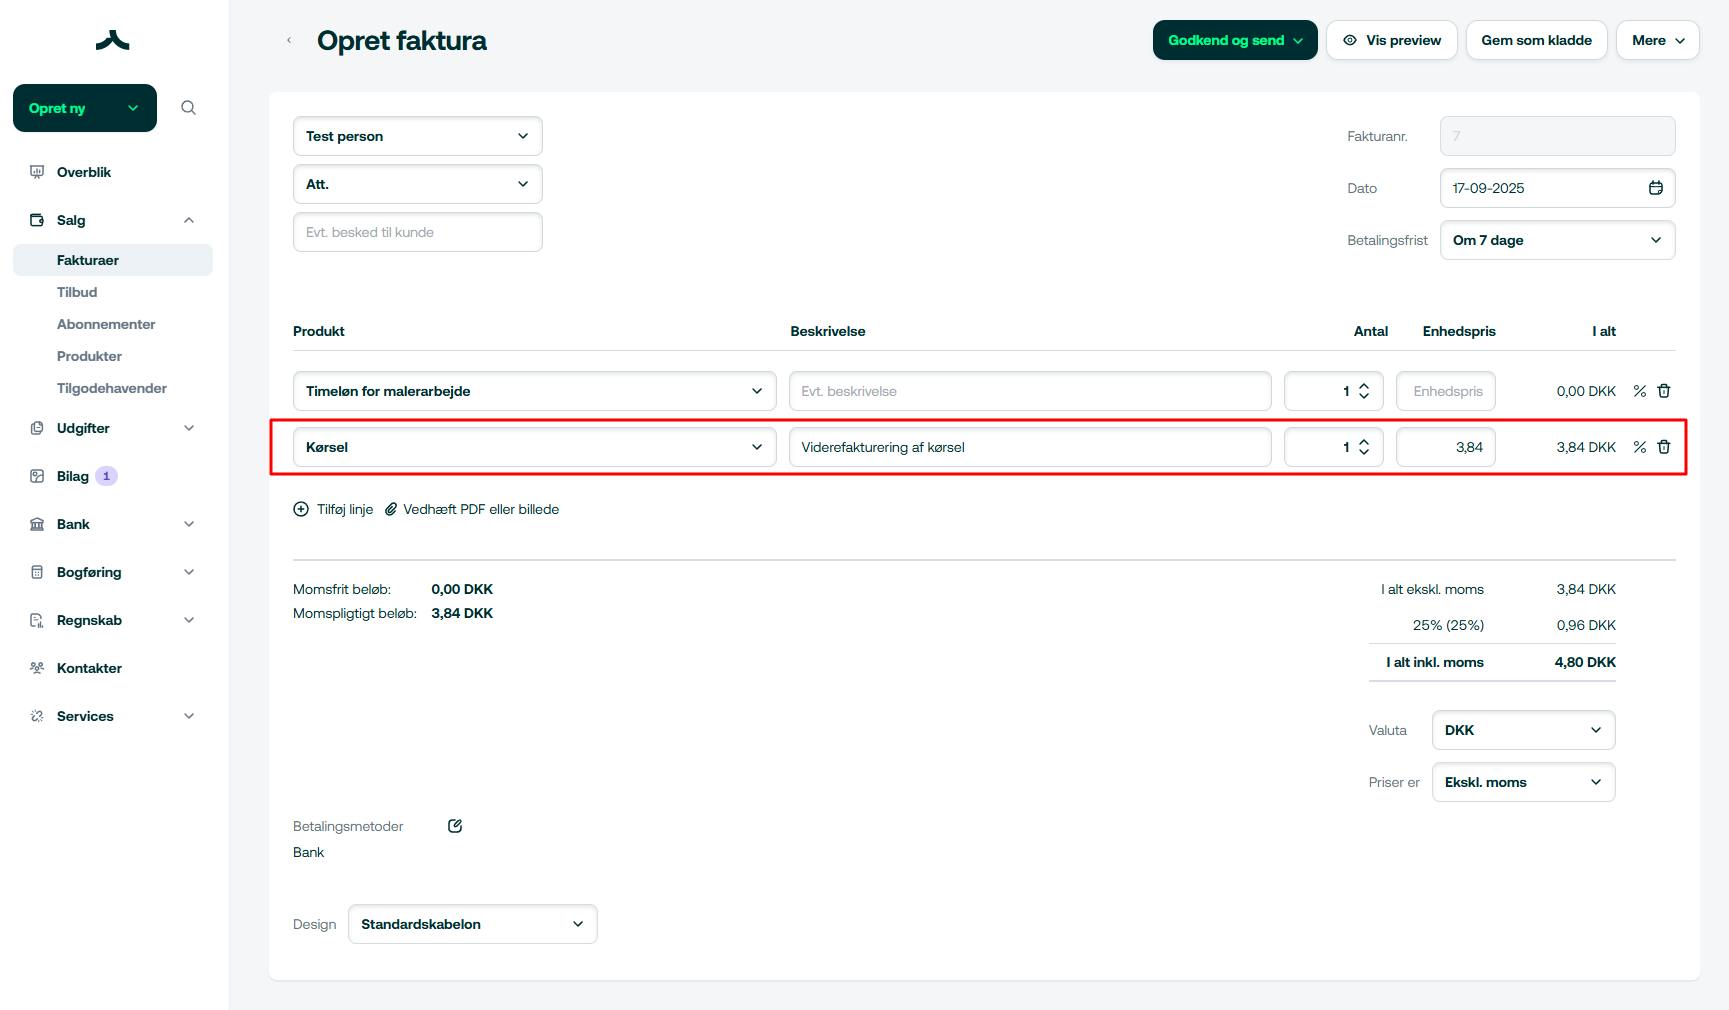This screenshot has width=1729, height=1010.
Task: Go to Kontakter in the sidebar
Action: [x=89, y=668]
